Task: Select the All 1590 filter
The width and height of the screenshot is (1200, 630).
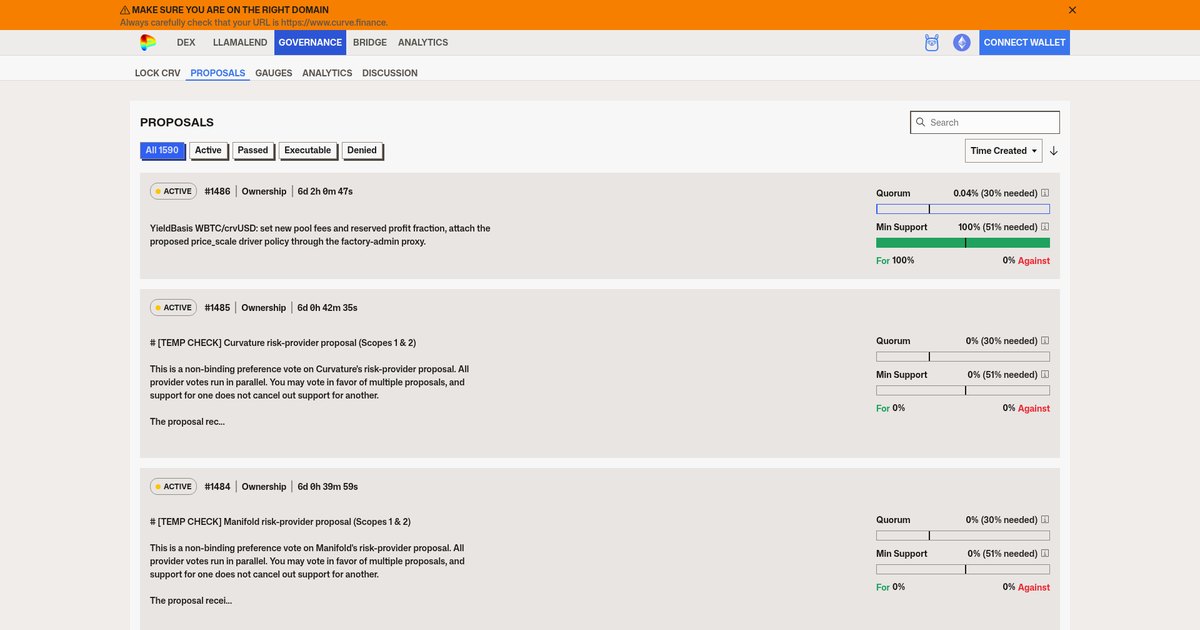Action: (162, 151)
